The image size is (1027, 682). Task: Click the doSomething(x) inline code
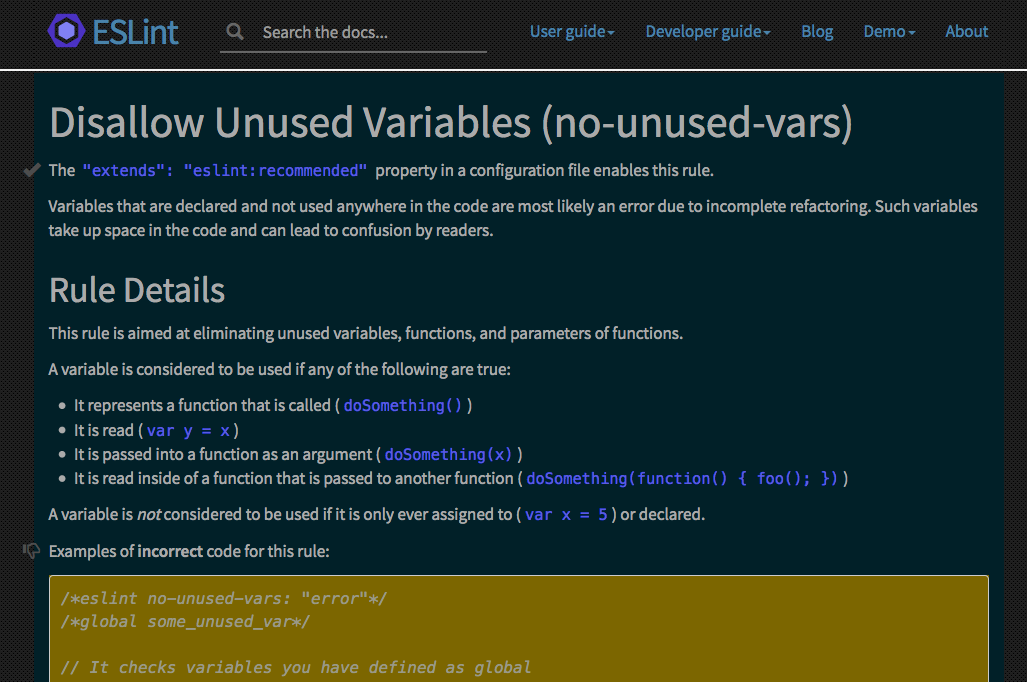coord(448,454)
